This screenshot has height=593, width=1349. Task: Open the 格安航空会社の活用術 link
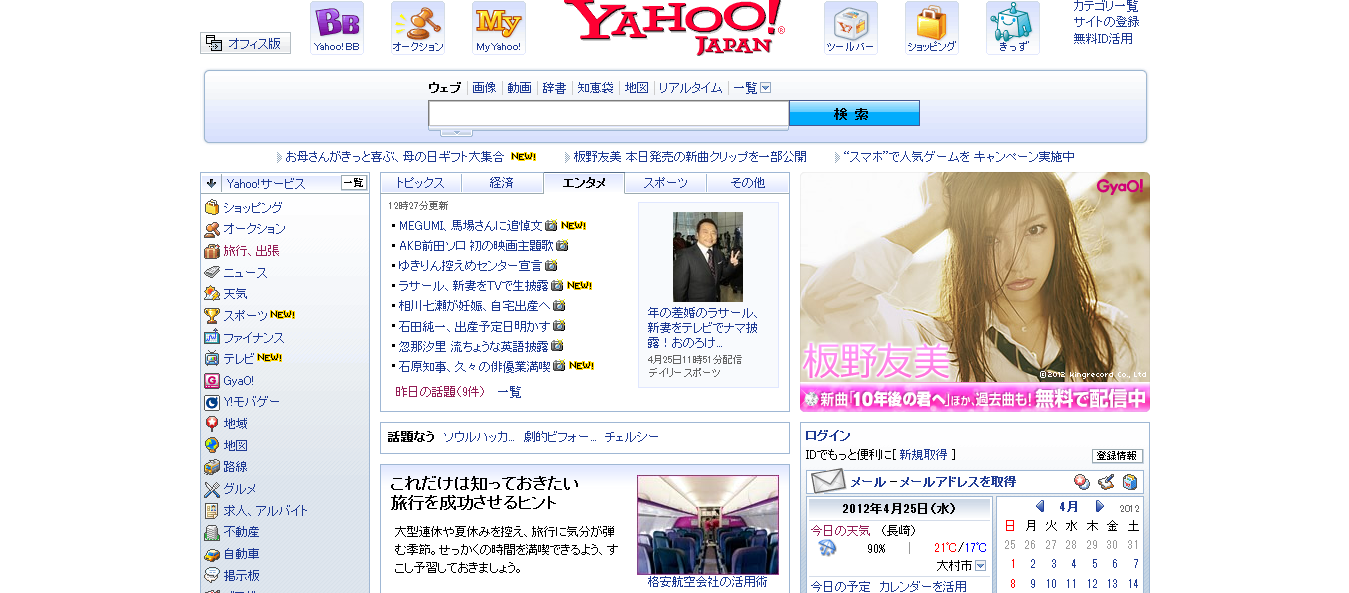point(707,581)
